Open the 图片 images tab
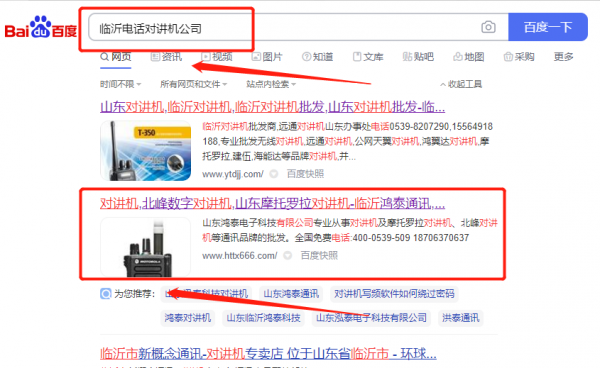Screen dimensions: 600x368 [267, 57]
